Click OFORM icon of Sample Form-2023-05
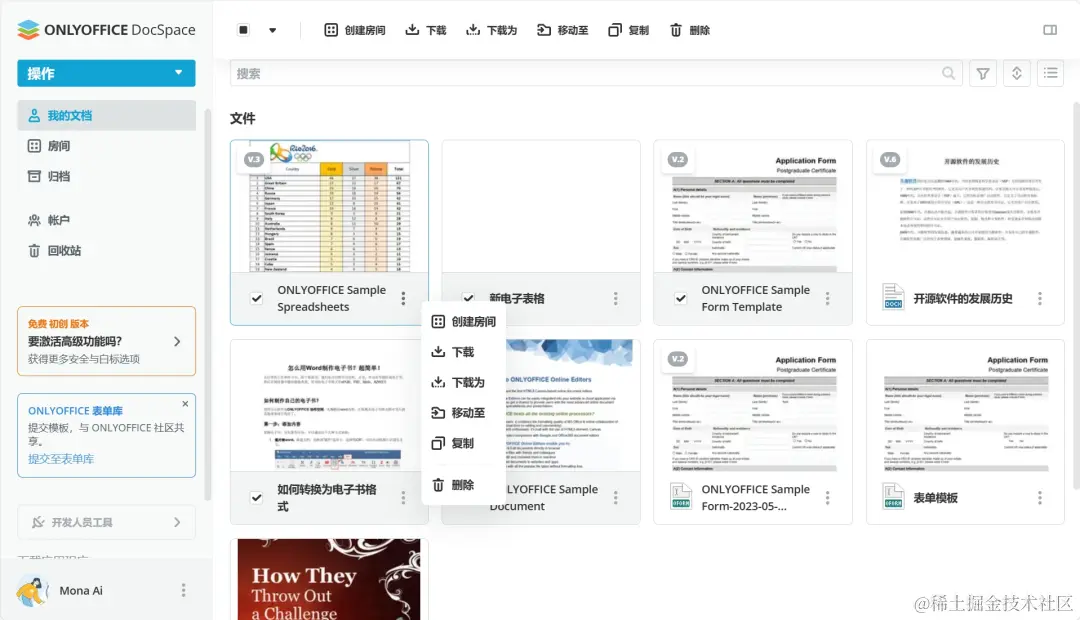1080x620 pixels. point(681,497)
